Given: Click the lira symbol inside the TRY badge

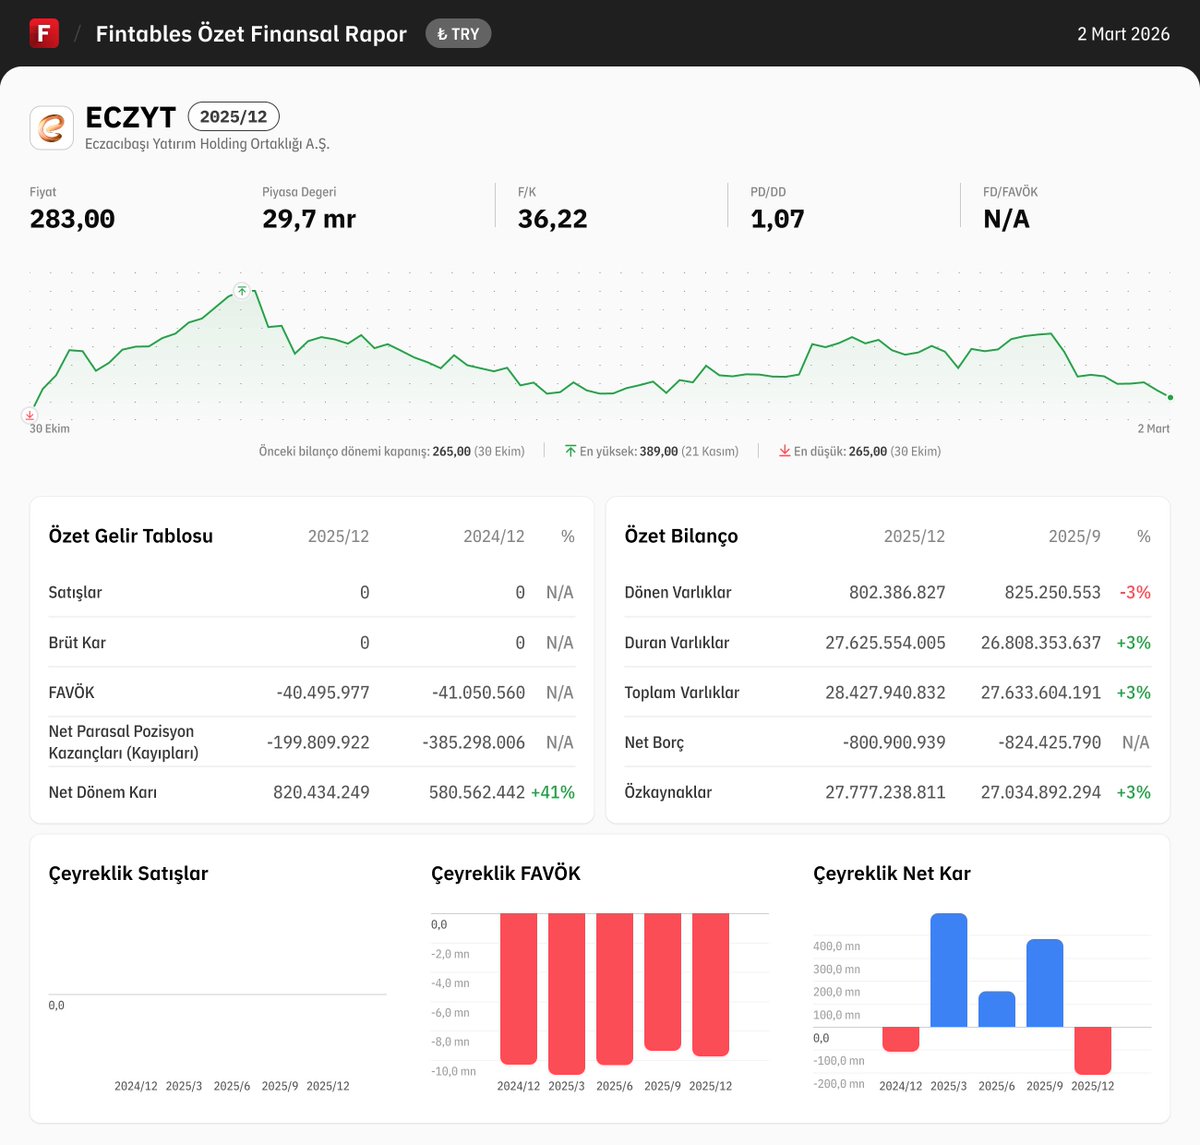Looking at the screenshot, I should tap(440, 33).
